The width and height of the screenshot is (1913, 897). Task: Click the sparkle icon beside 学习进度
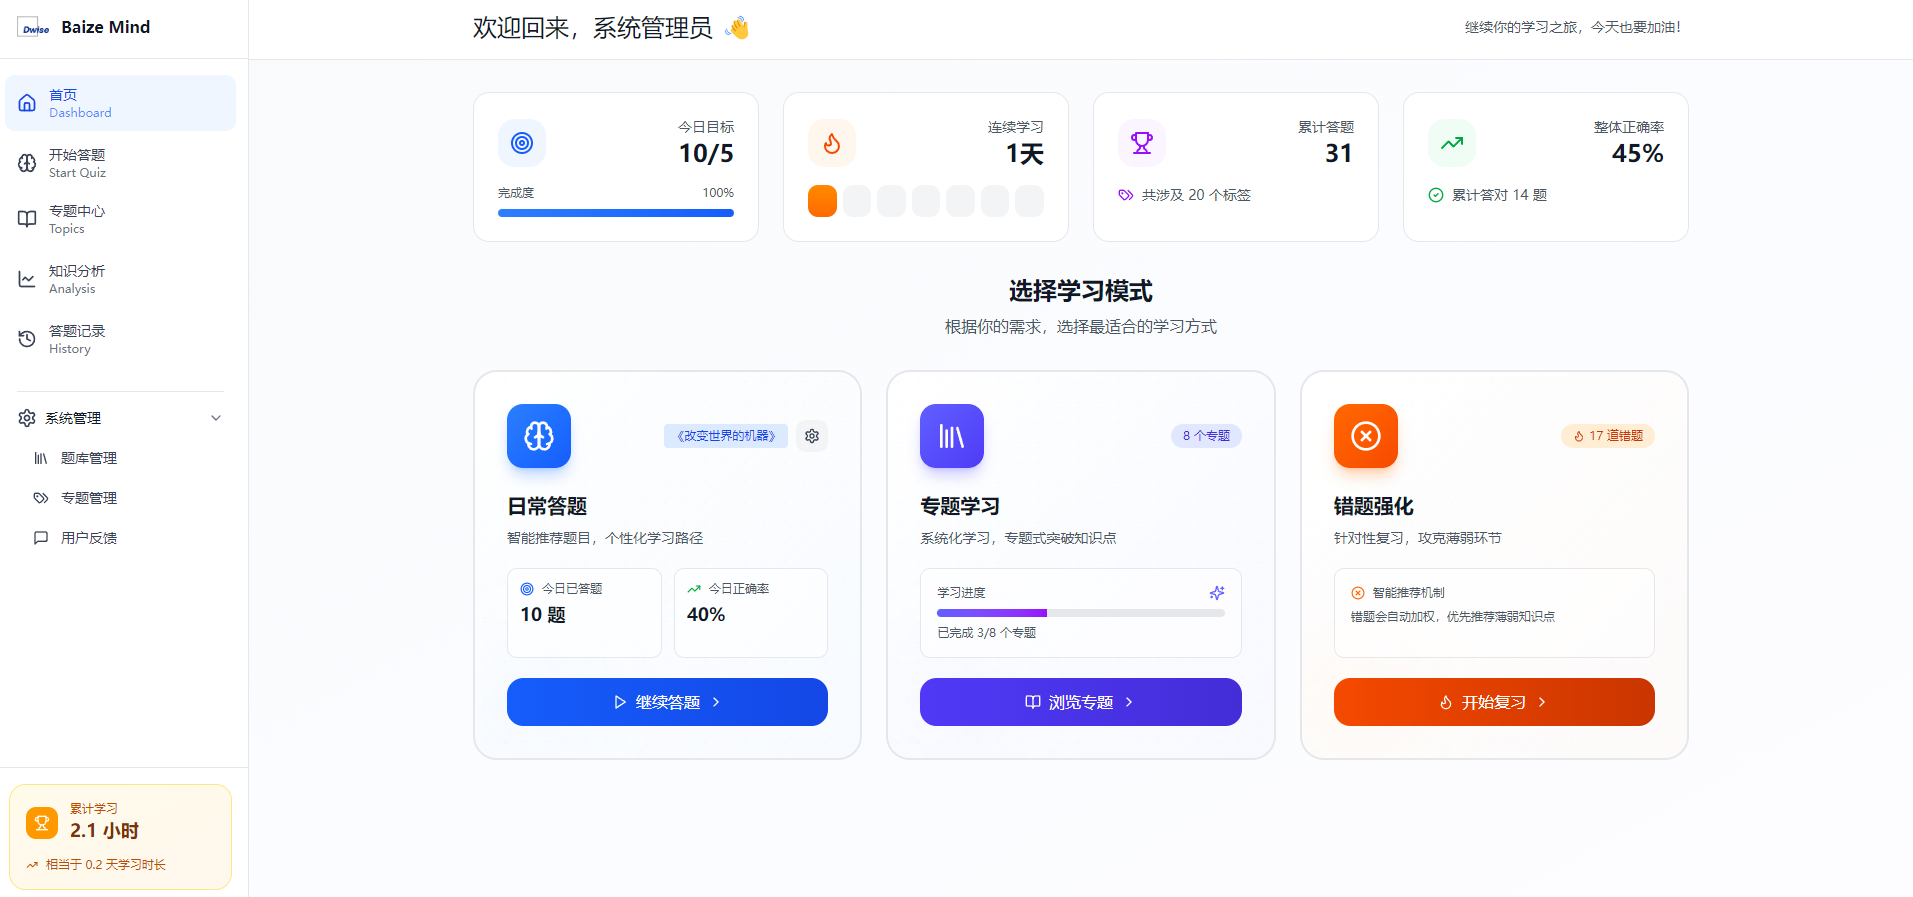pos(1216,593)
